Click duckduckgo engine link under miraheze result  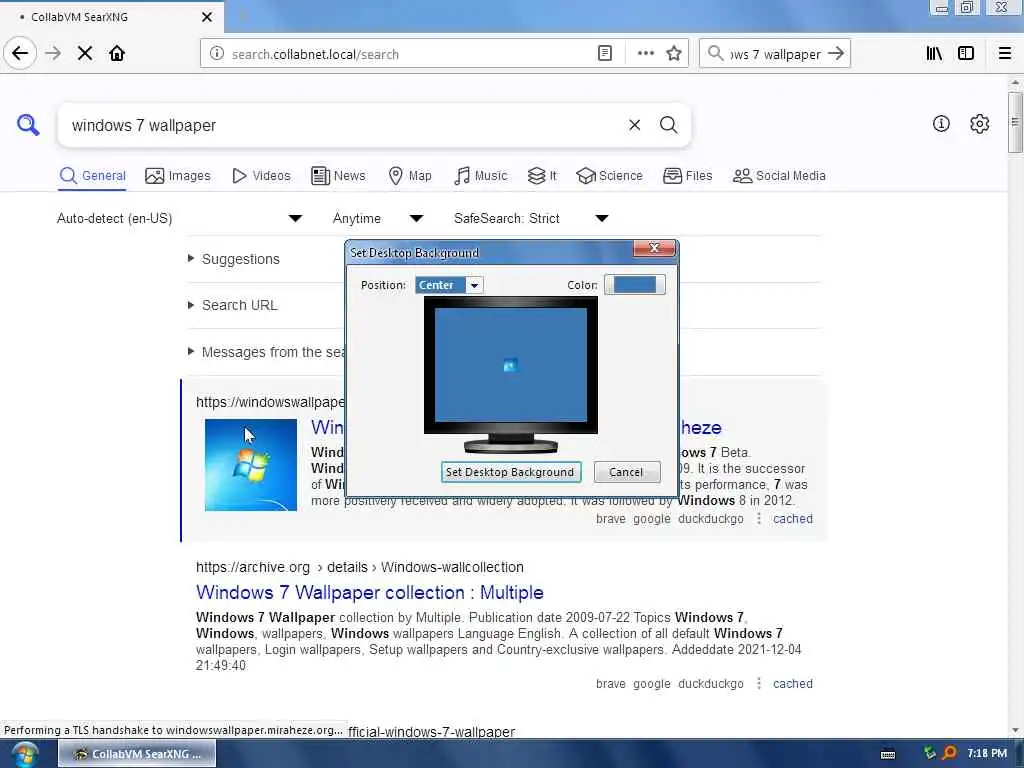coord(711,519)
